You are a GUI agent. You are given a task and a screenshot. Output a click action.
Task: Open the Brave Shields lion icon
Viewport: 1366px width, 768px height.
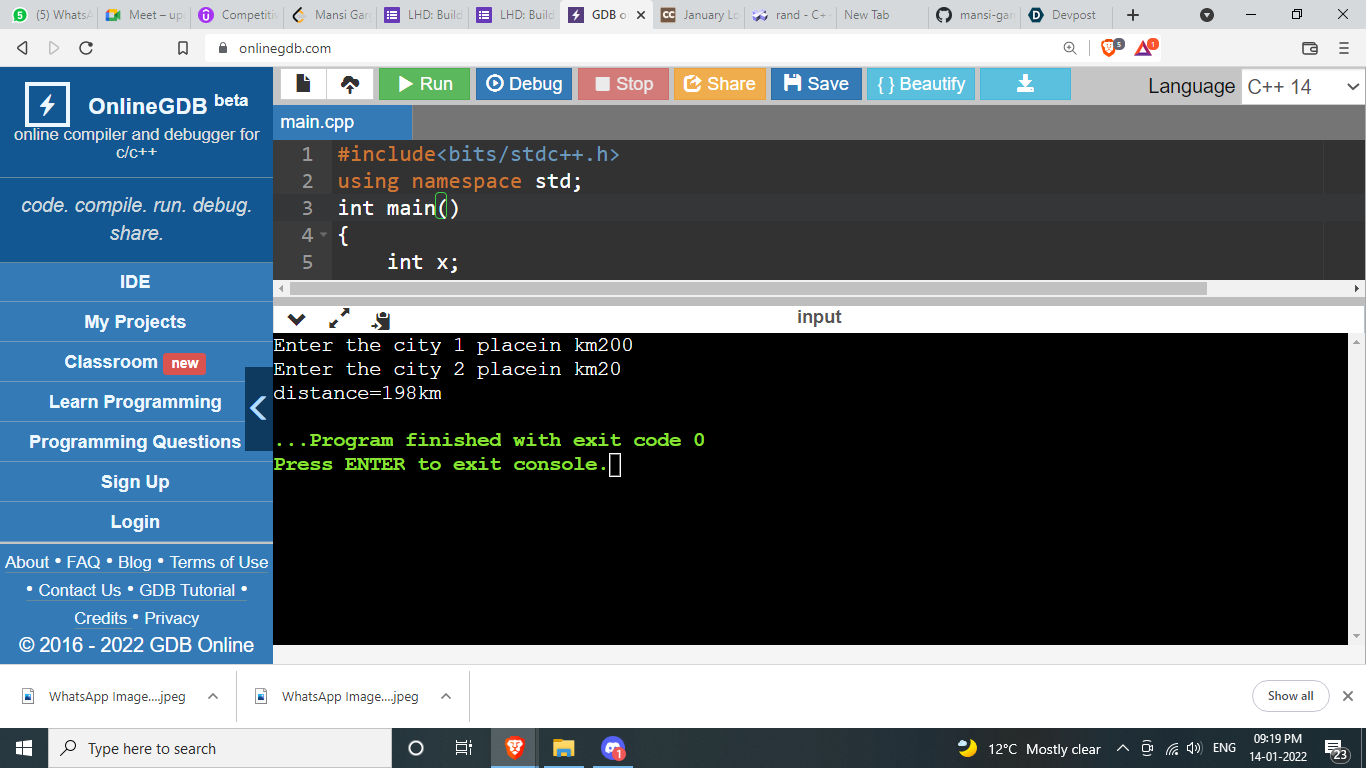[1110, 47]
